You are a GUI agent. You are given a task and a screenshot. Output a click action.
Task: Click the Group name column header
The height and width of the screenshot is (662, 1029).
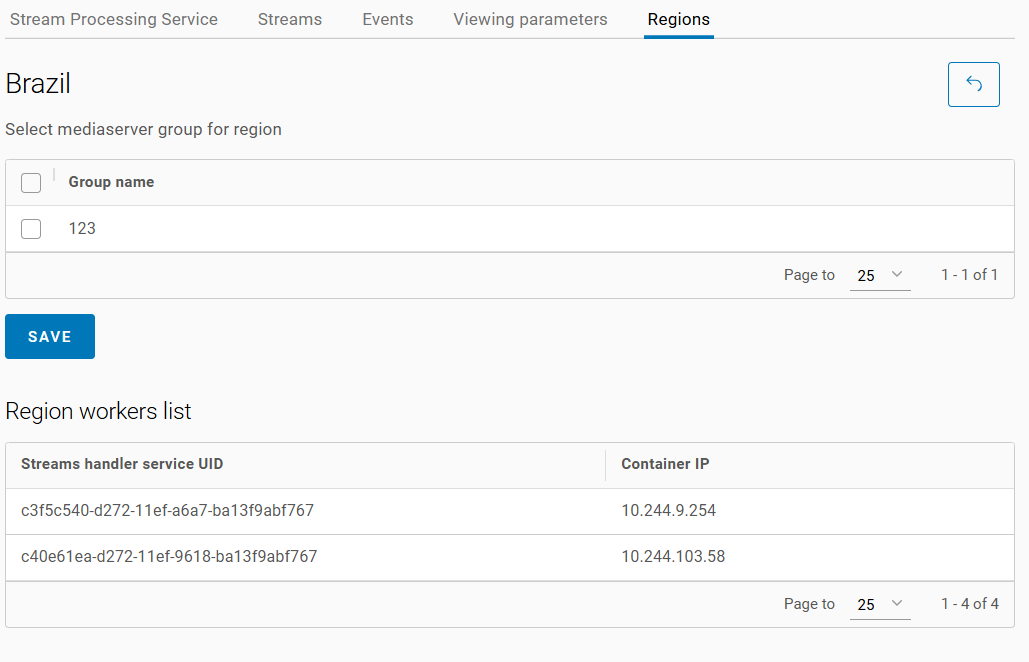(x=111, y=182)
